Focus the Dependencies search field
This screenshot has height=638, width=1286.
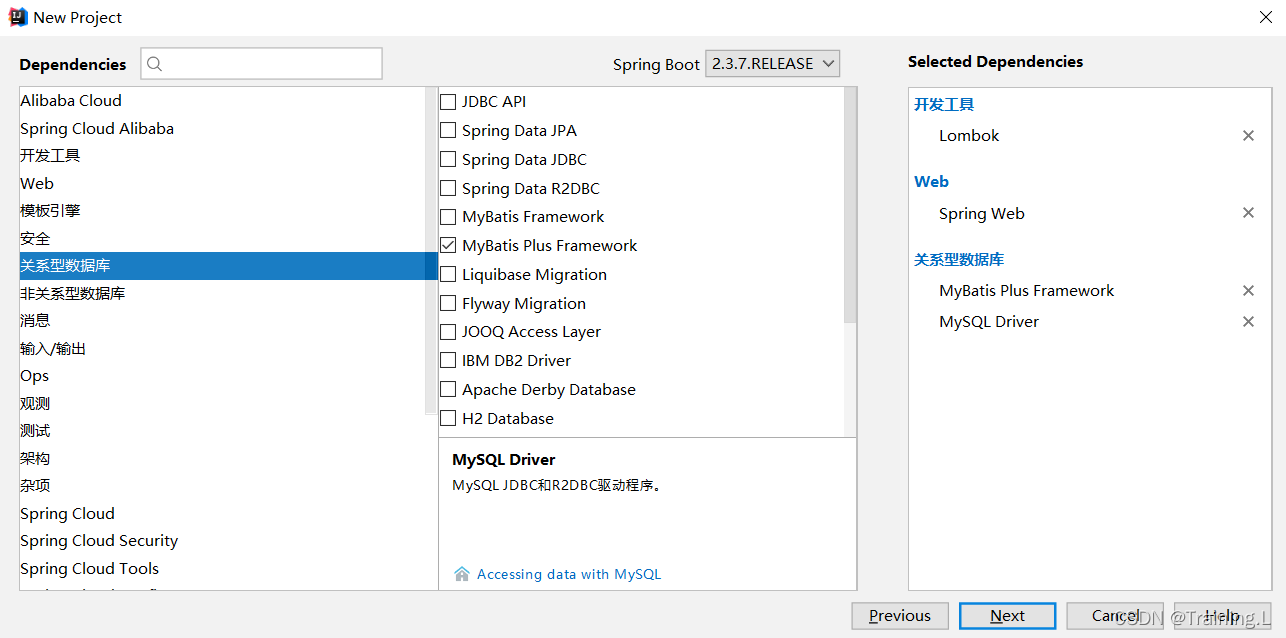(x=261, y=64)
